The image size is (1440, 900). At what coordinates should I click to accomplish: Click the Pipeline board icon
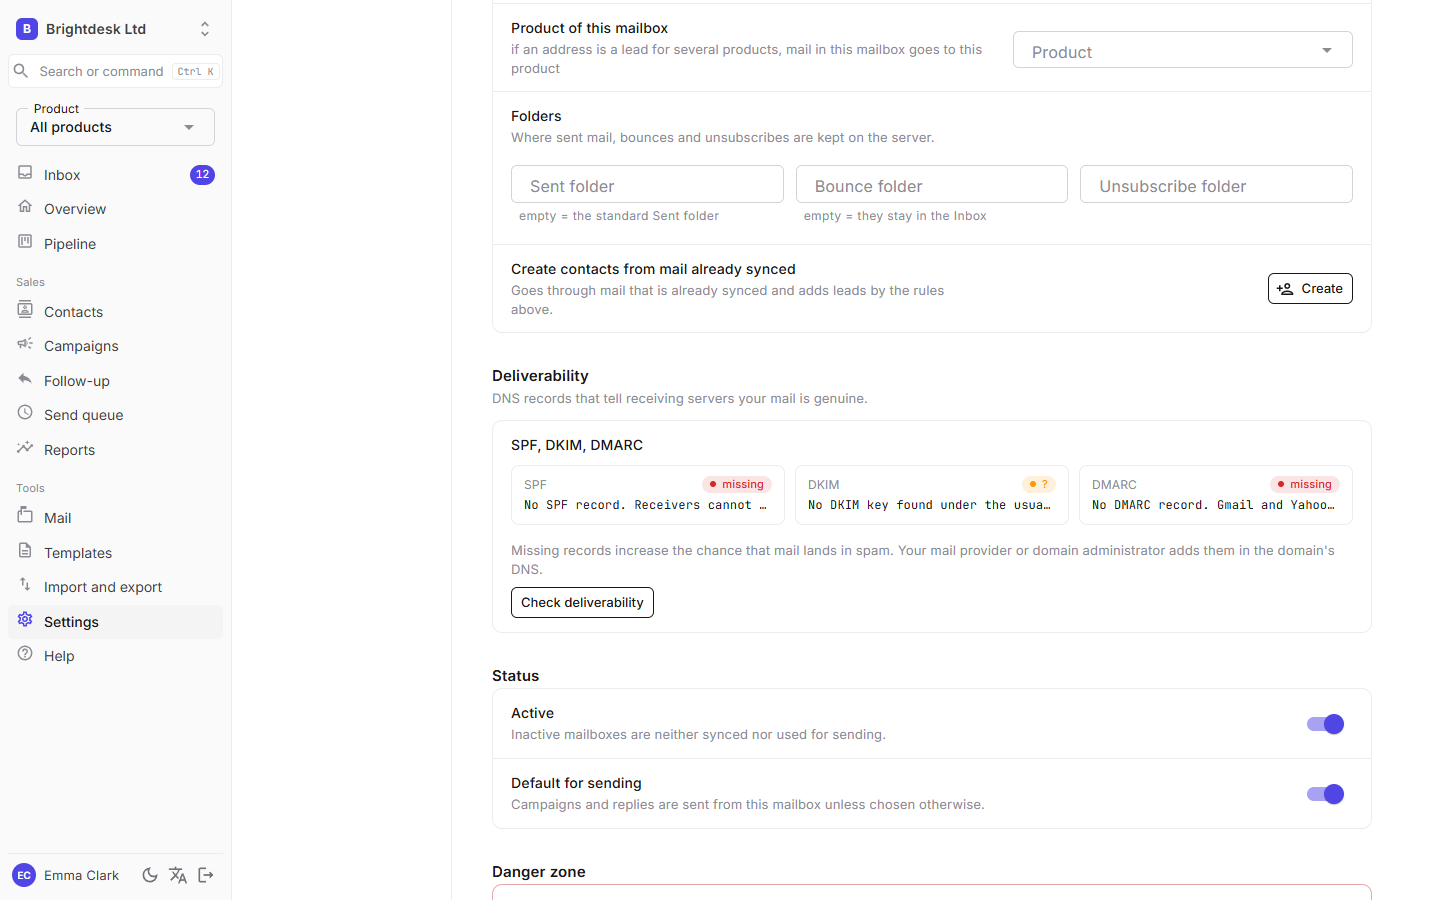point(25,242)
